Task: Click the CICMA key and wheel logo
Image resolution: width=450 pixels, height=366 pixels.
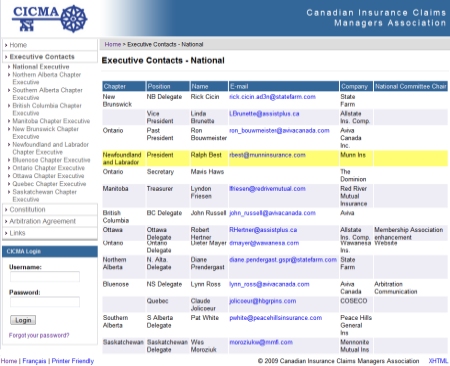Action: point(49,18)
